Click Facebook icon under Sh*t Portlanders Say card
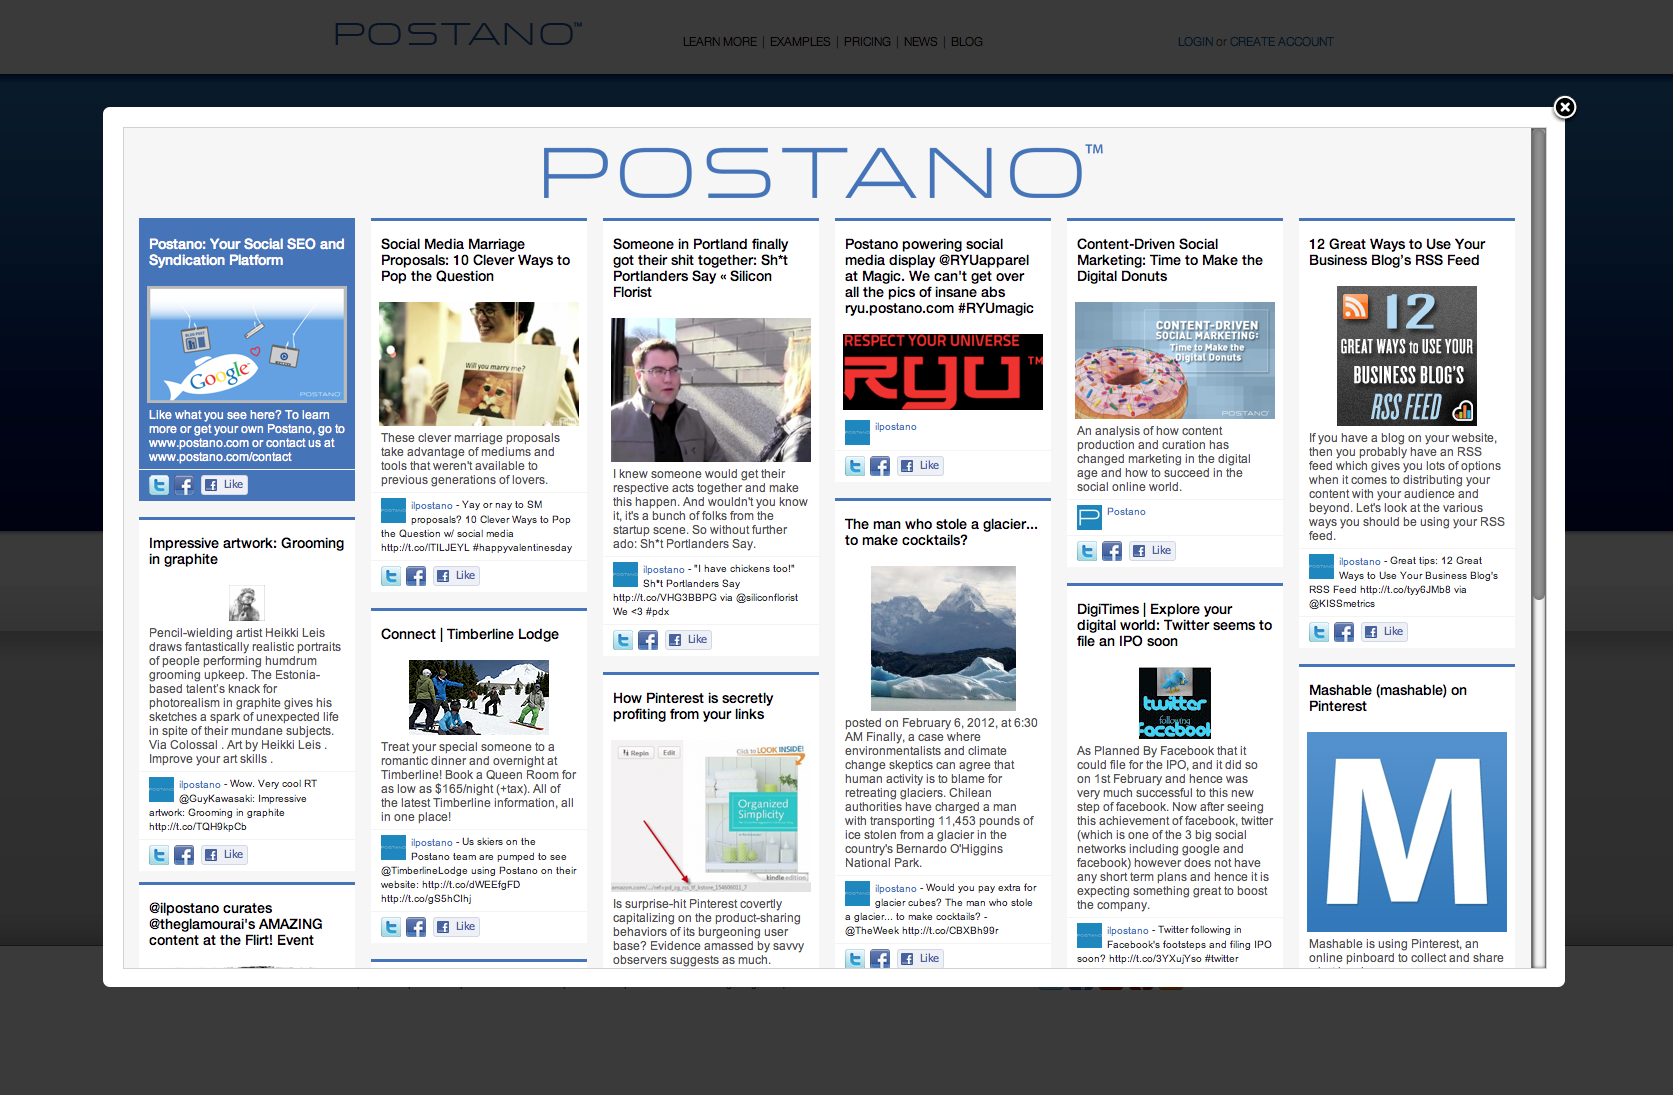 [x=648, y=640]
